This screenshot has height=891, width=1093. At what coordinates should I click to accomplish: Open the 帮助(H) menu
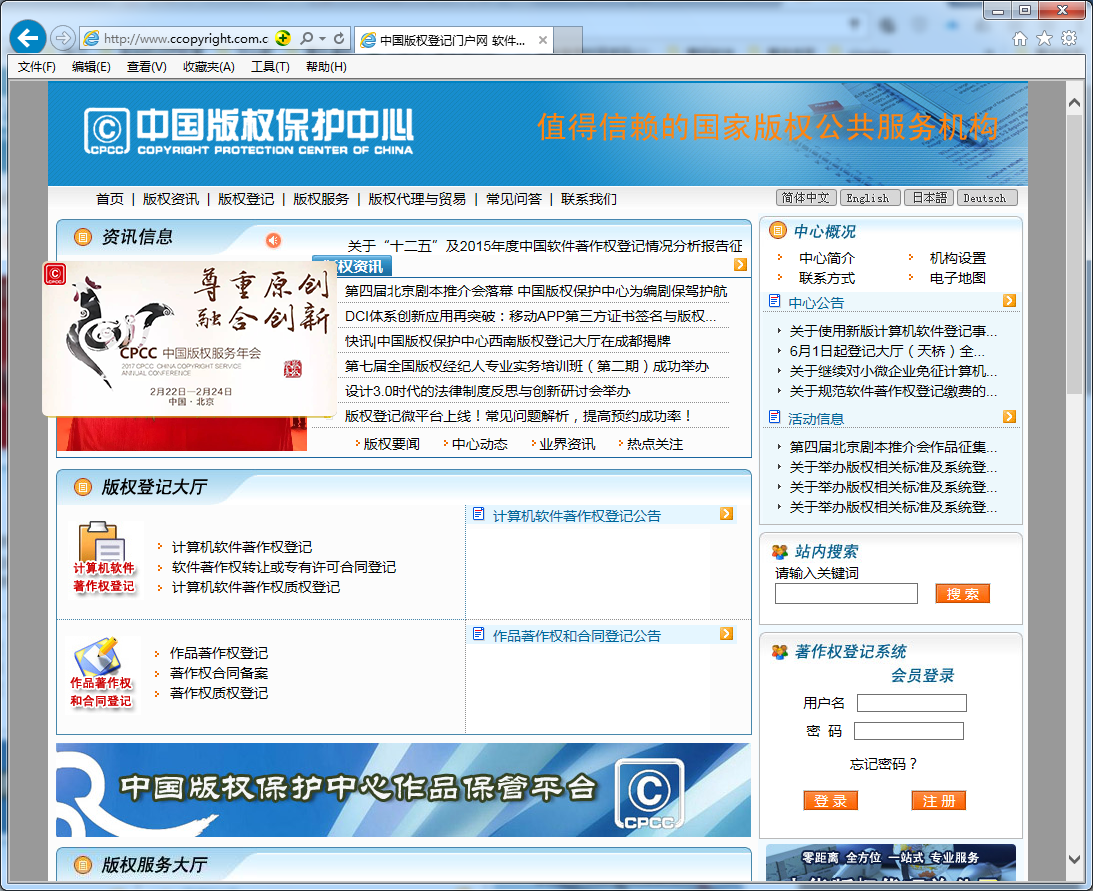coord(326,67)
